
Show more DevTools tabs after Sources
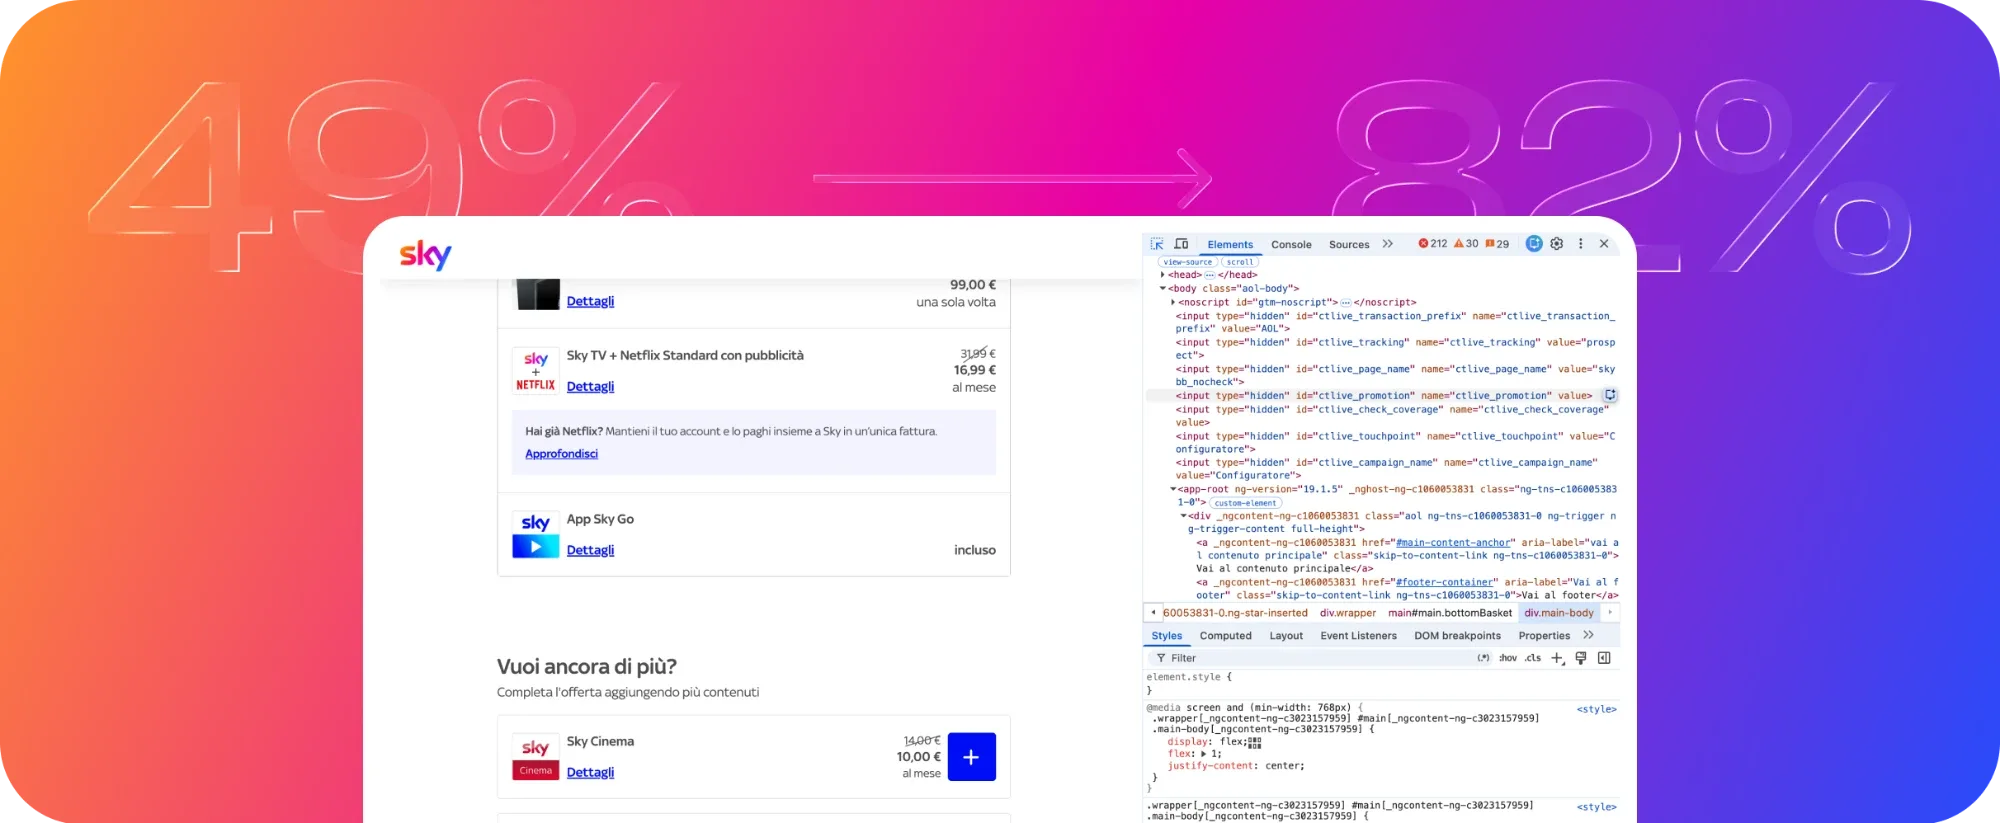[1388, 244]
